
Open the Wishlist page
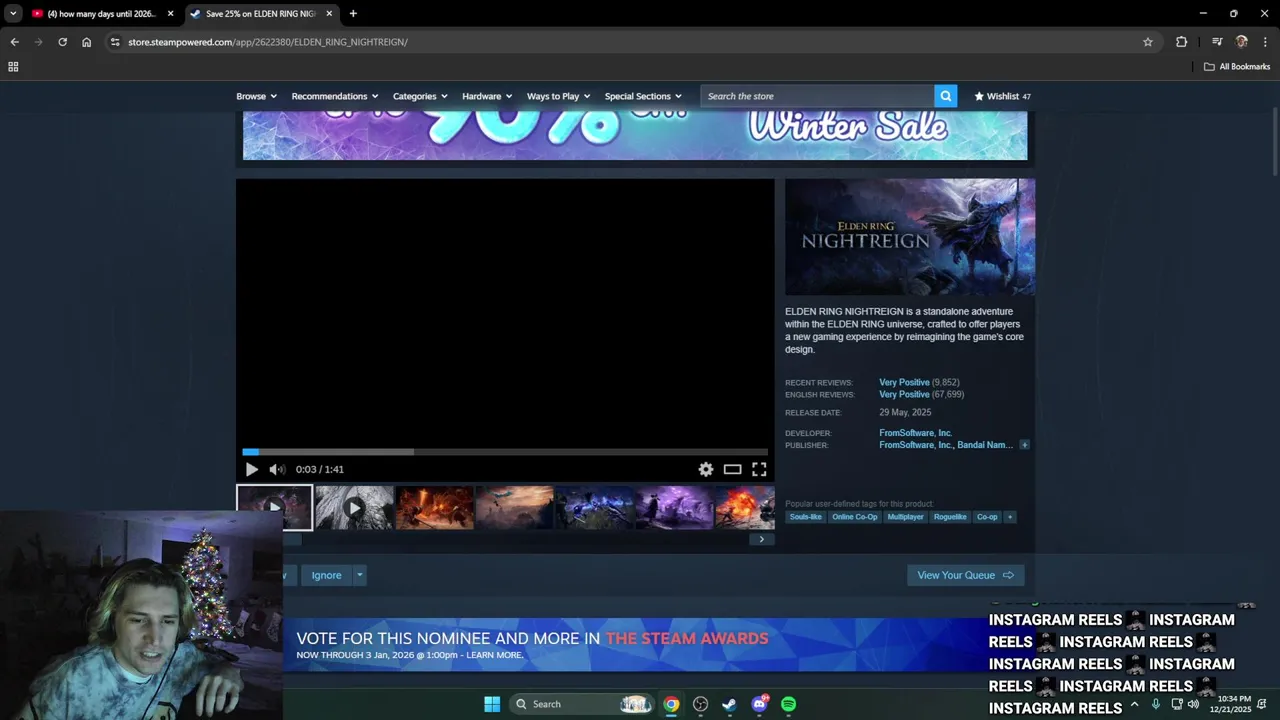pyautogui.click(x=1002, y=96)
